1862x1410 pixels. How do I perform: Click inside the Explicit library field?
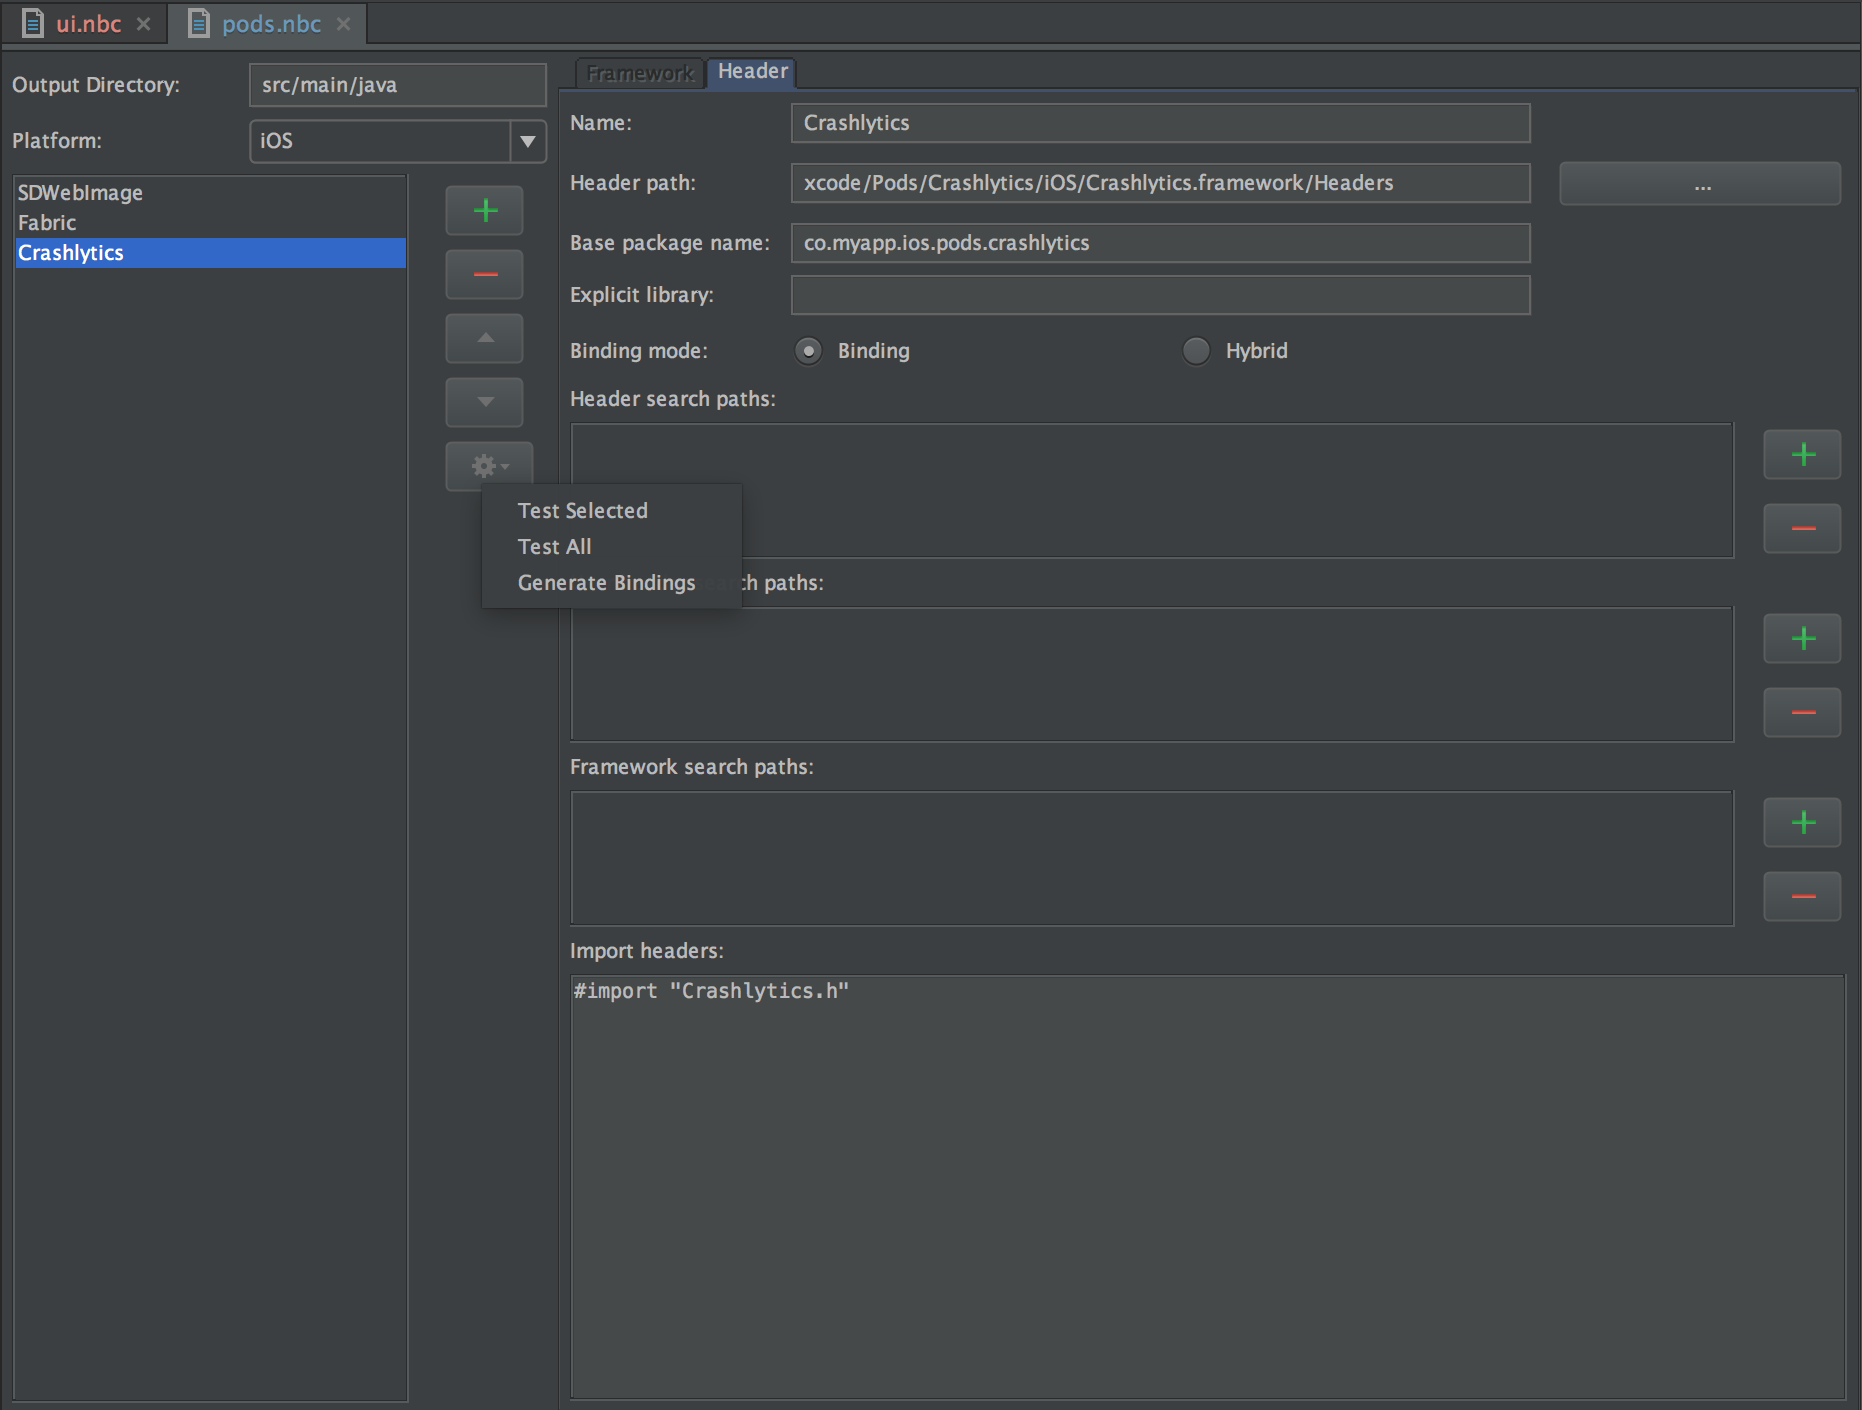(x=1159, y=295)
